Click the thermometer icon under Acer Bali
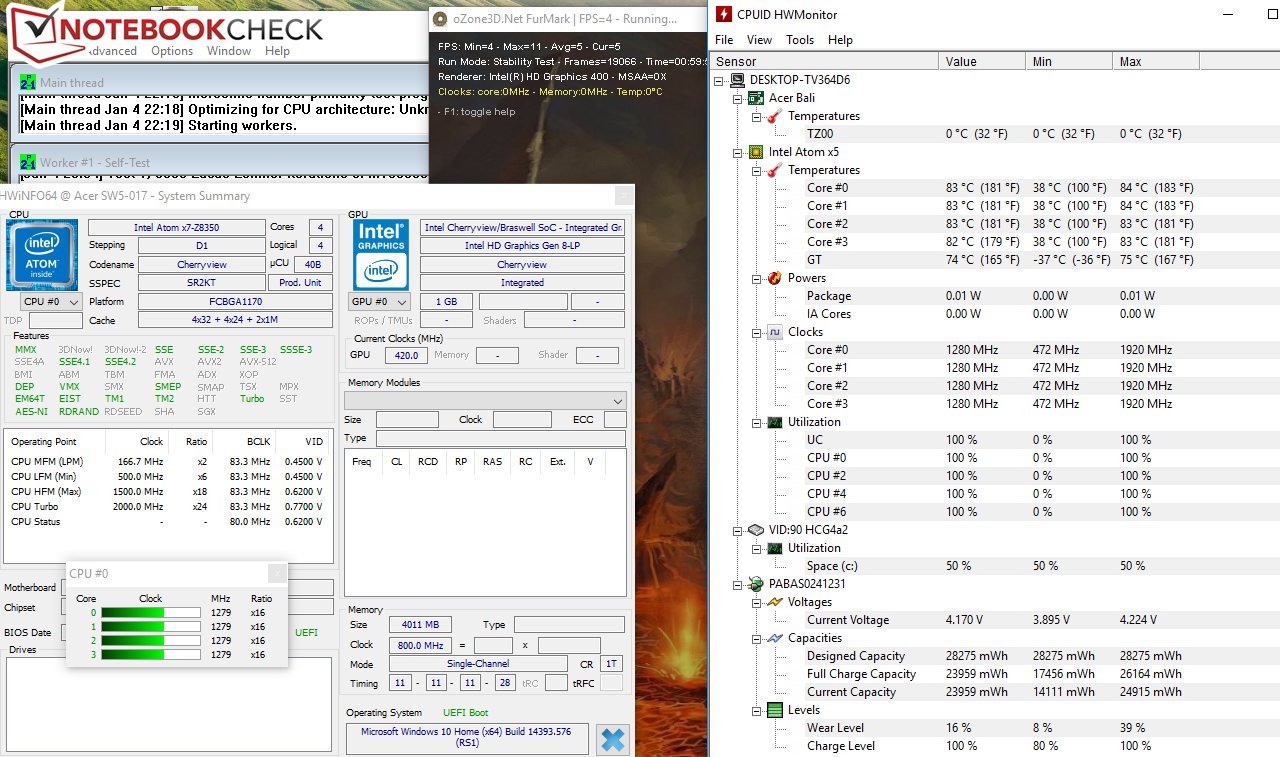 point(775,116)
